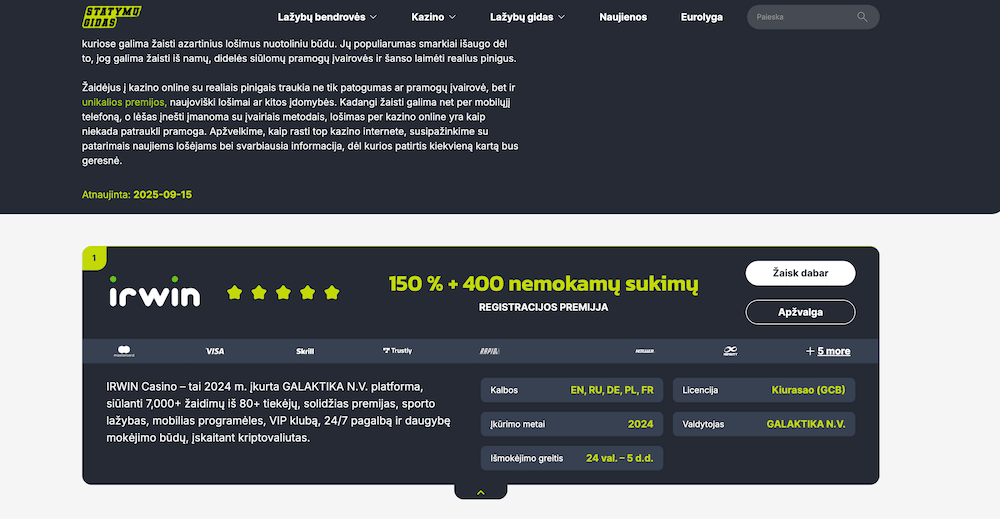Click the Atnaujinta 2025-09-15 date text

coord(136,194)
